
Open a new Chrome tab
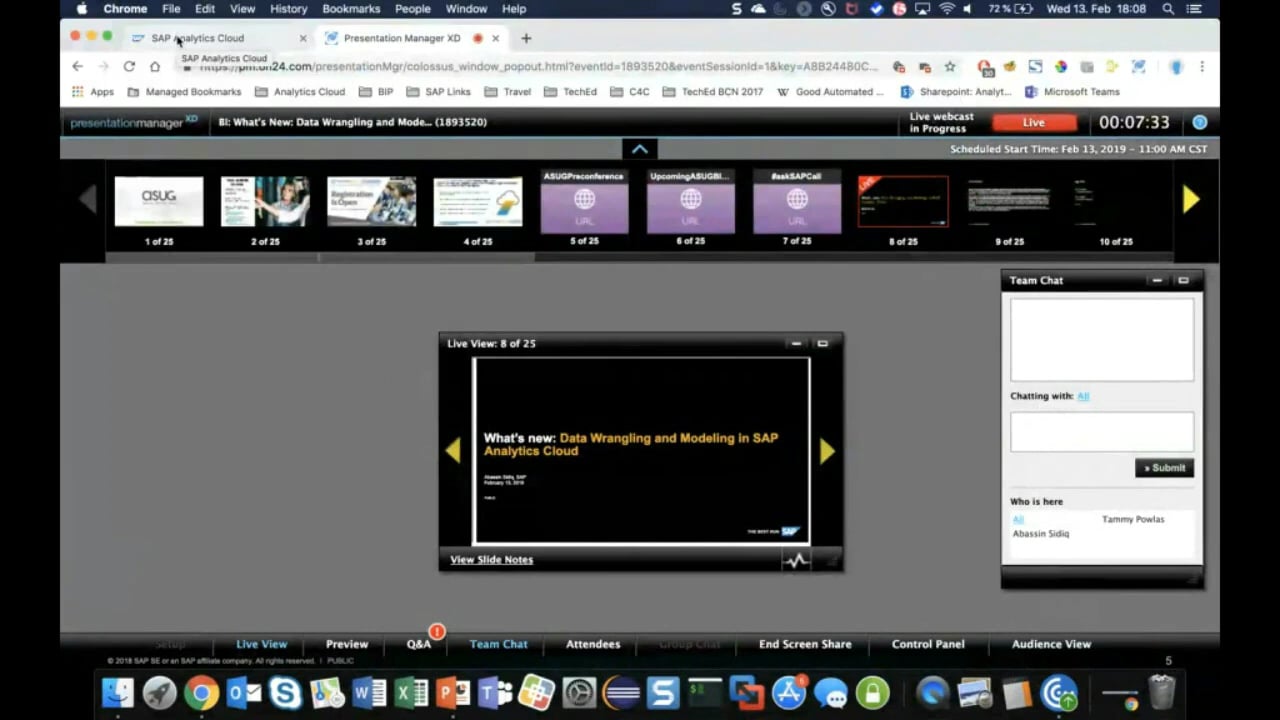pyautogui.click(x=526, y=38)
